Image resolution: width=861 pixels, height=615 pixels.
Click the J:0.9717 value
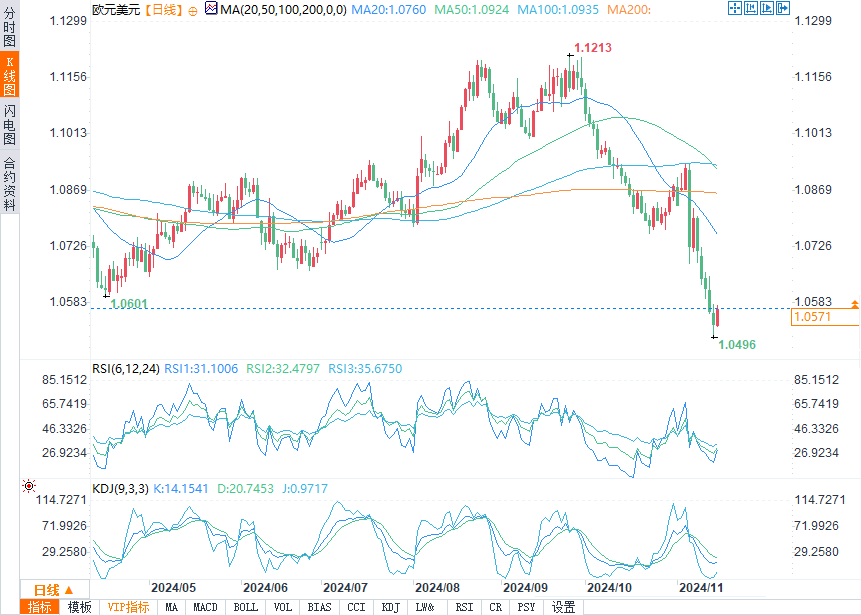[305, 488]
